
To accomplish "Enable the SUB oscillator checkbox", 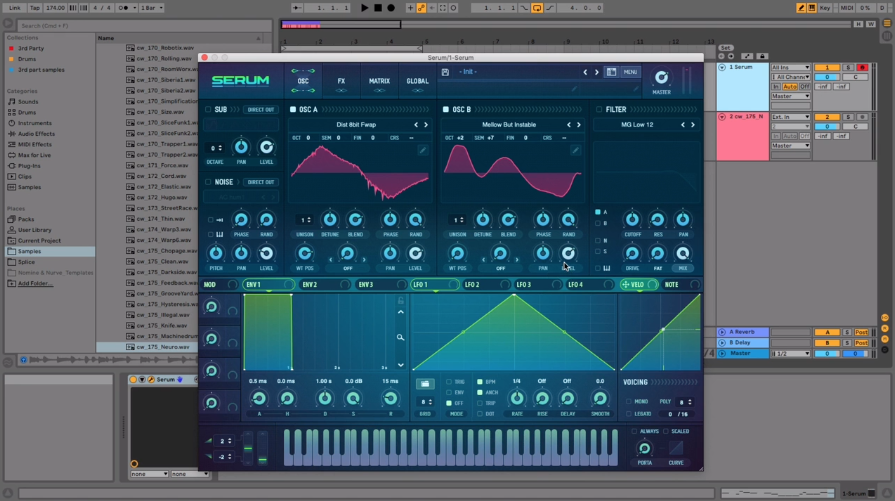I will pyautogui.click(x=208, y=110).
